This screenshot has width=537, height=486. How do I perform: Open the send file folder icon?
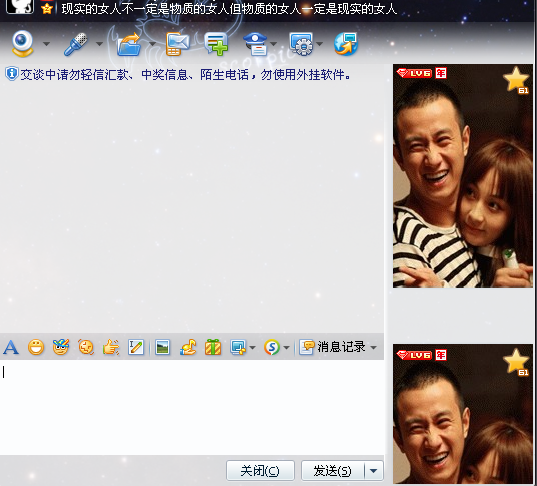(x=129, y=44)
